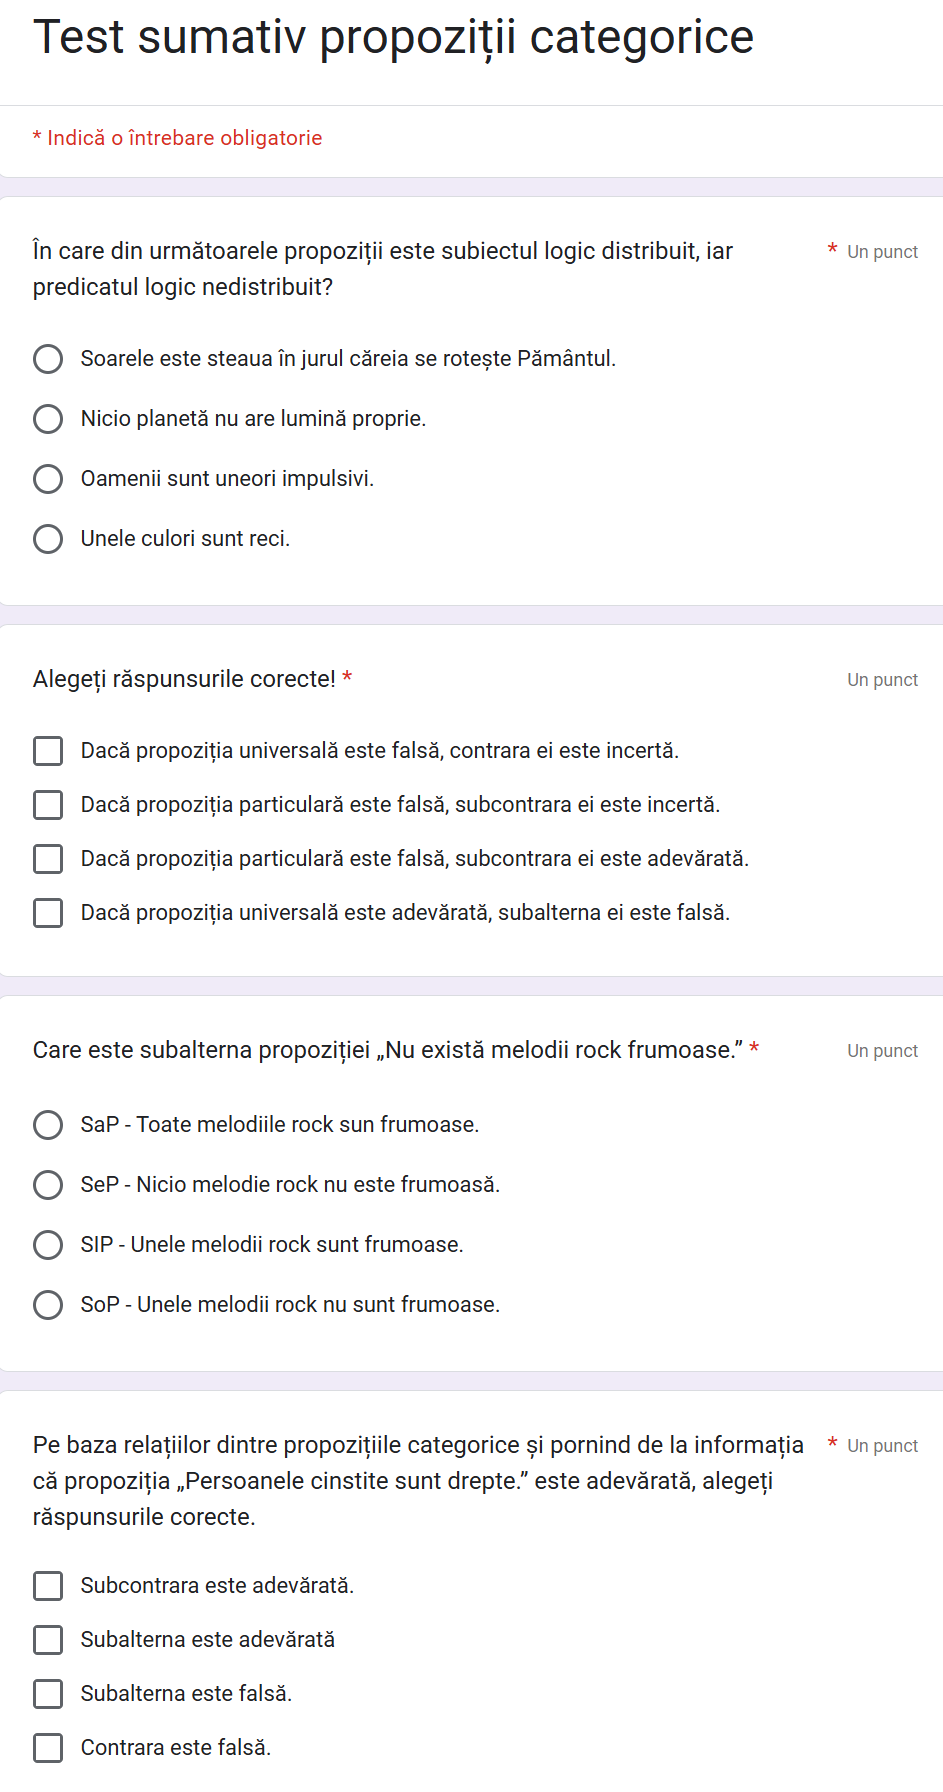Choose "Nicio planetă nu are lumină proprie"
This screenshot has width=943, height=1792.
point(48,419)
